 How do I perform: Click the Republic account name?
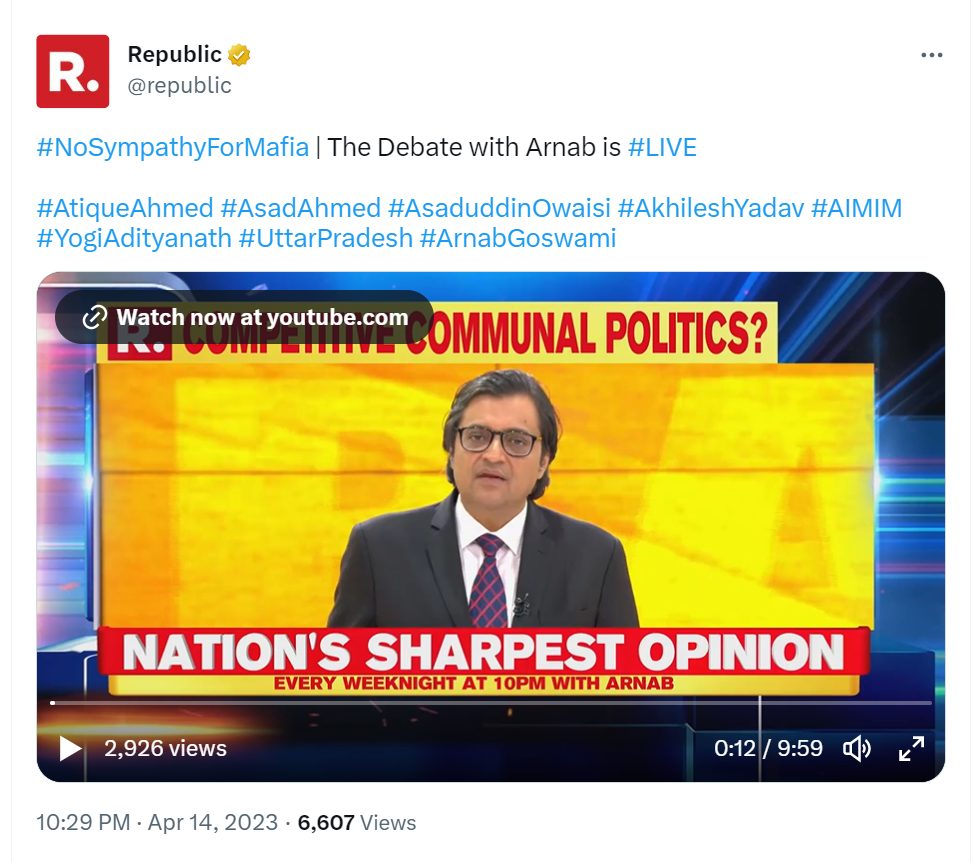tap(174, 54)
